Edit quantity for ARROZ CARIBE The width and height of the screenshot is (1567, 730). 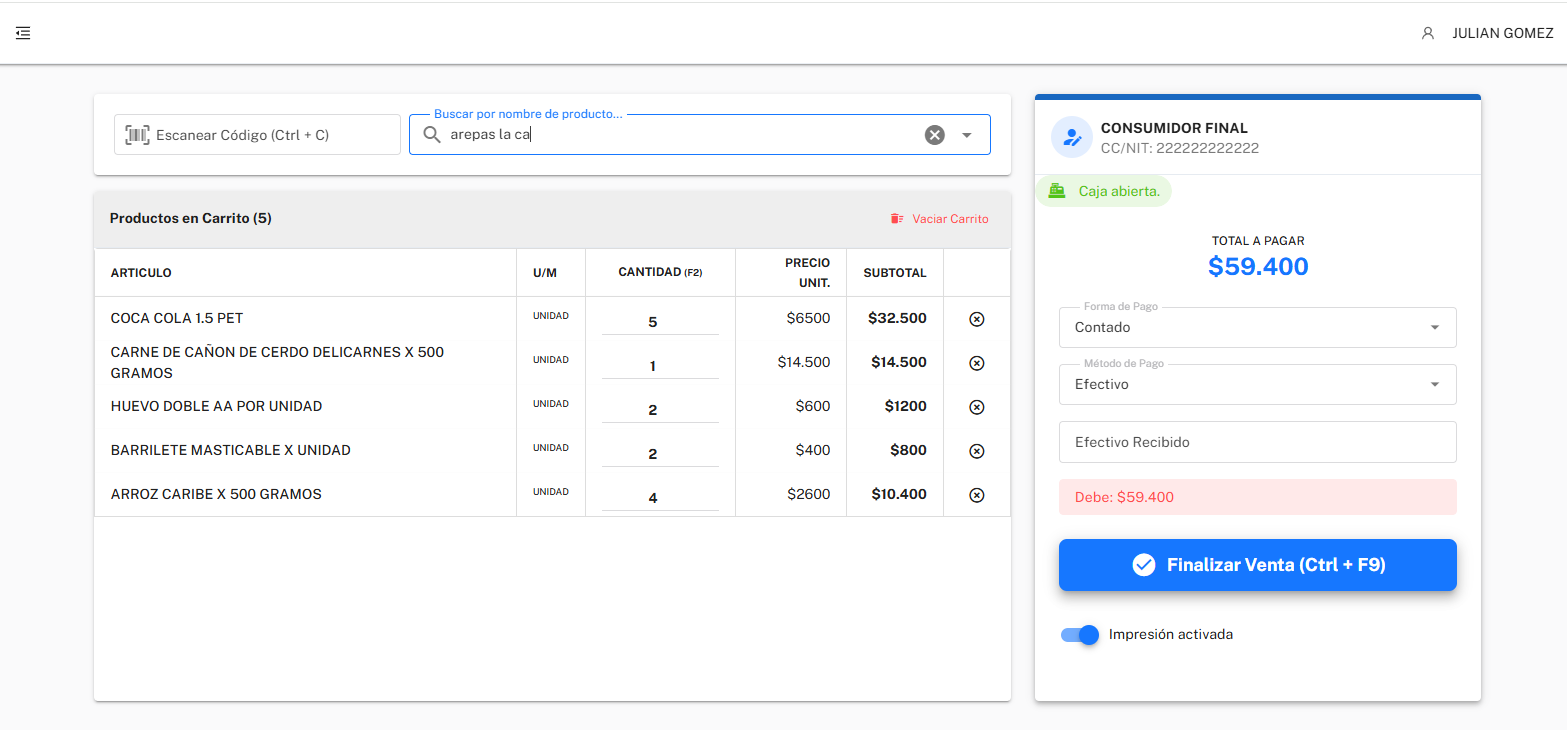click(x=660, y=498)
